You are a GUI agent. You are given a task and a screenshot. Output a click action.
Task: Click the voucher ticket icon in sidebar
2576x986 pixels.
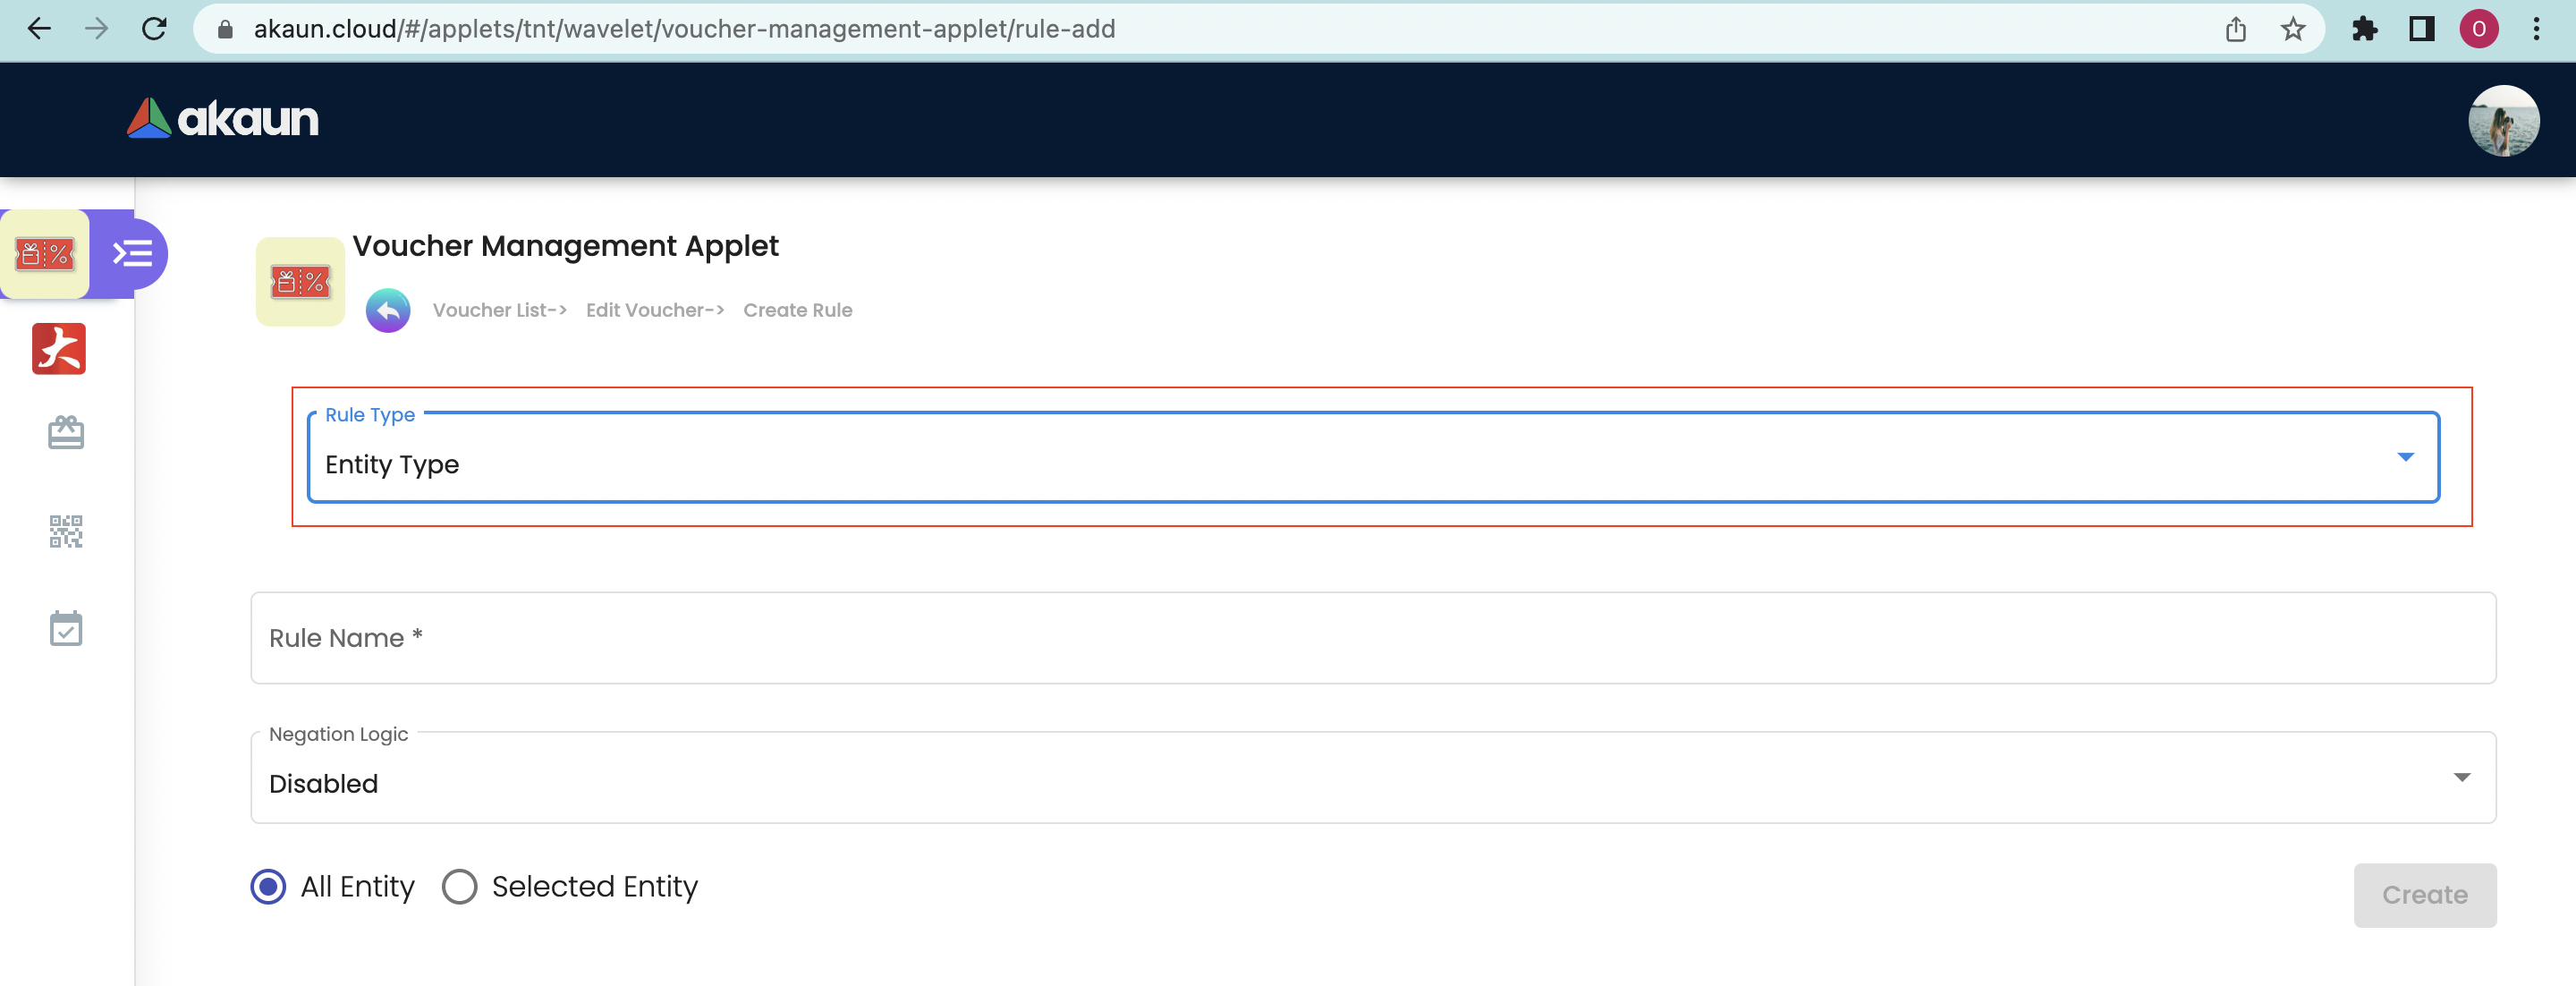45,254
